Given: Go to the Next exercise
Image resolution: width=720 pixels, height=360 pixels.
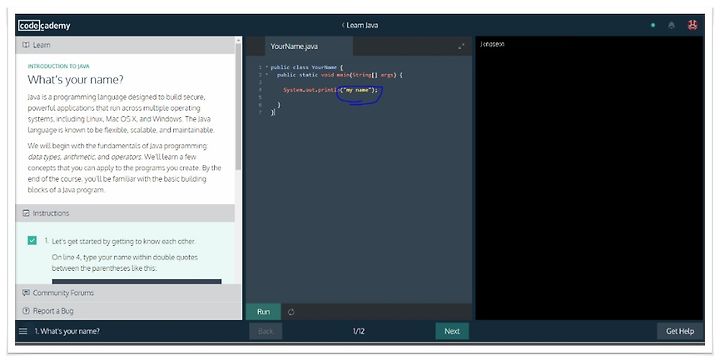Looking at the screenshot, I should pos(452,331).
